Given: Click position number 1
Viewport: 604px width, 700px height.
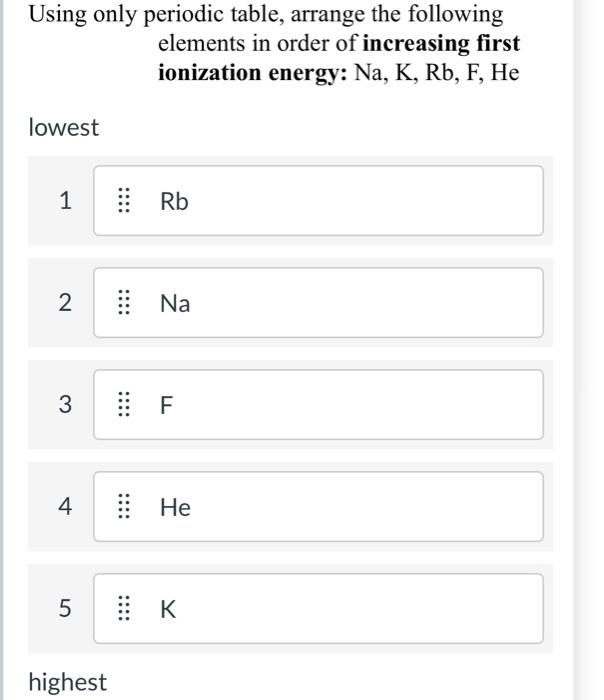Looking at the screenshot, I should pyautogui.click(x=65, y=200).
